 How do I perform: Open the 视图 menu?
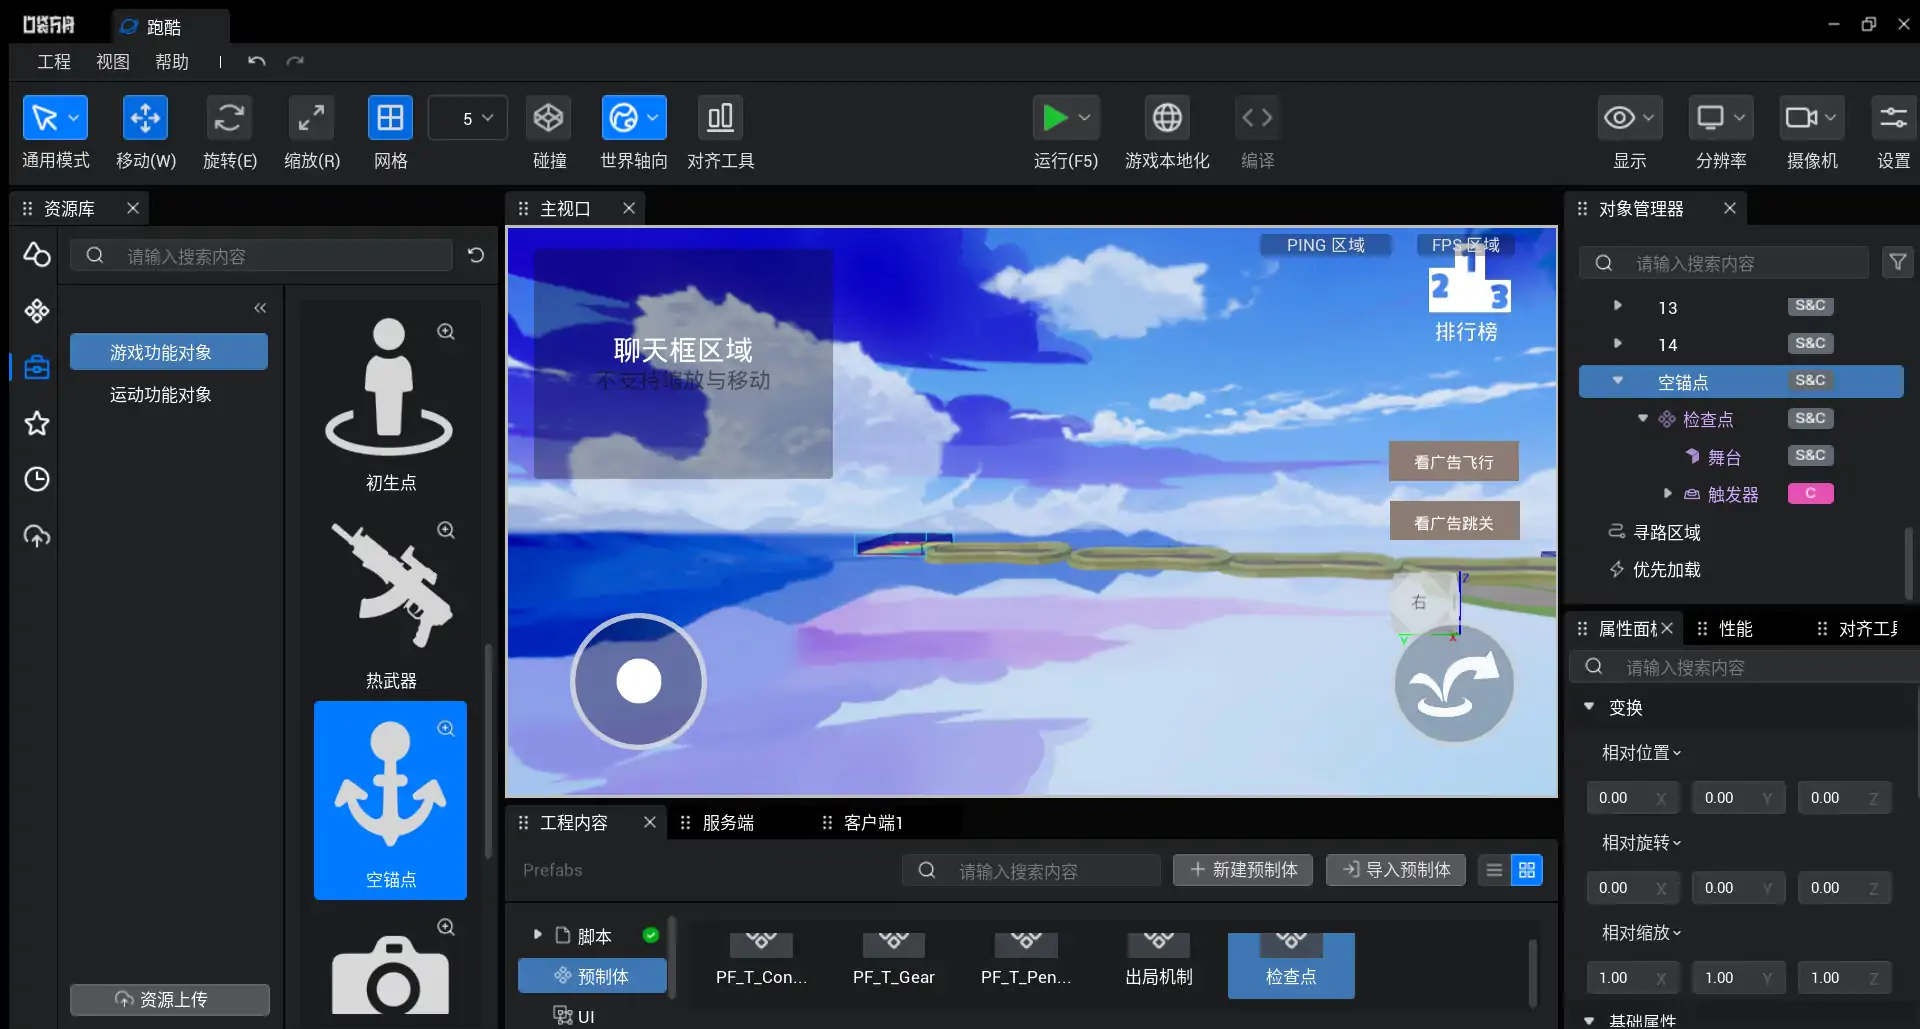tap(113, 62)
